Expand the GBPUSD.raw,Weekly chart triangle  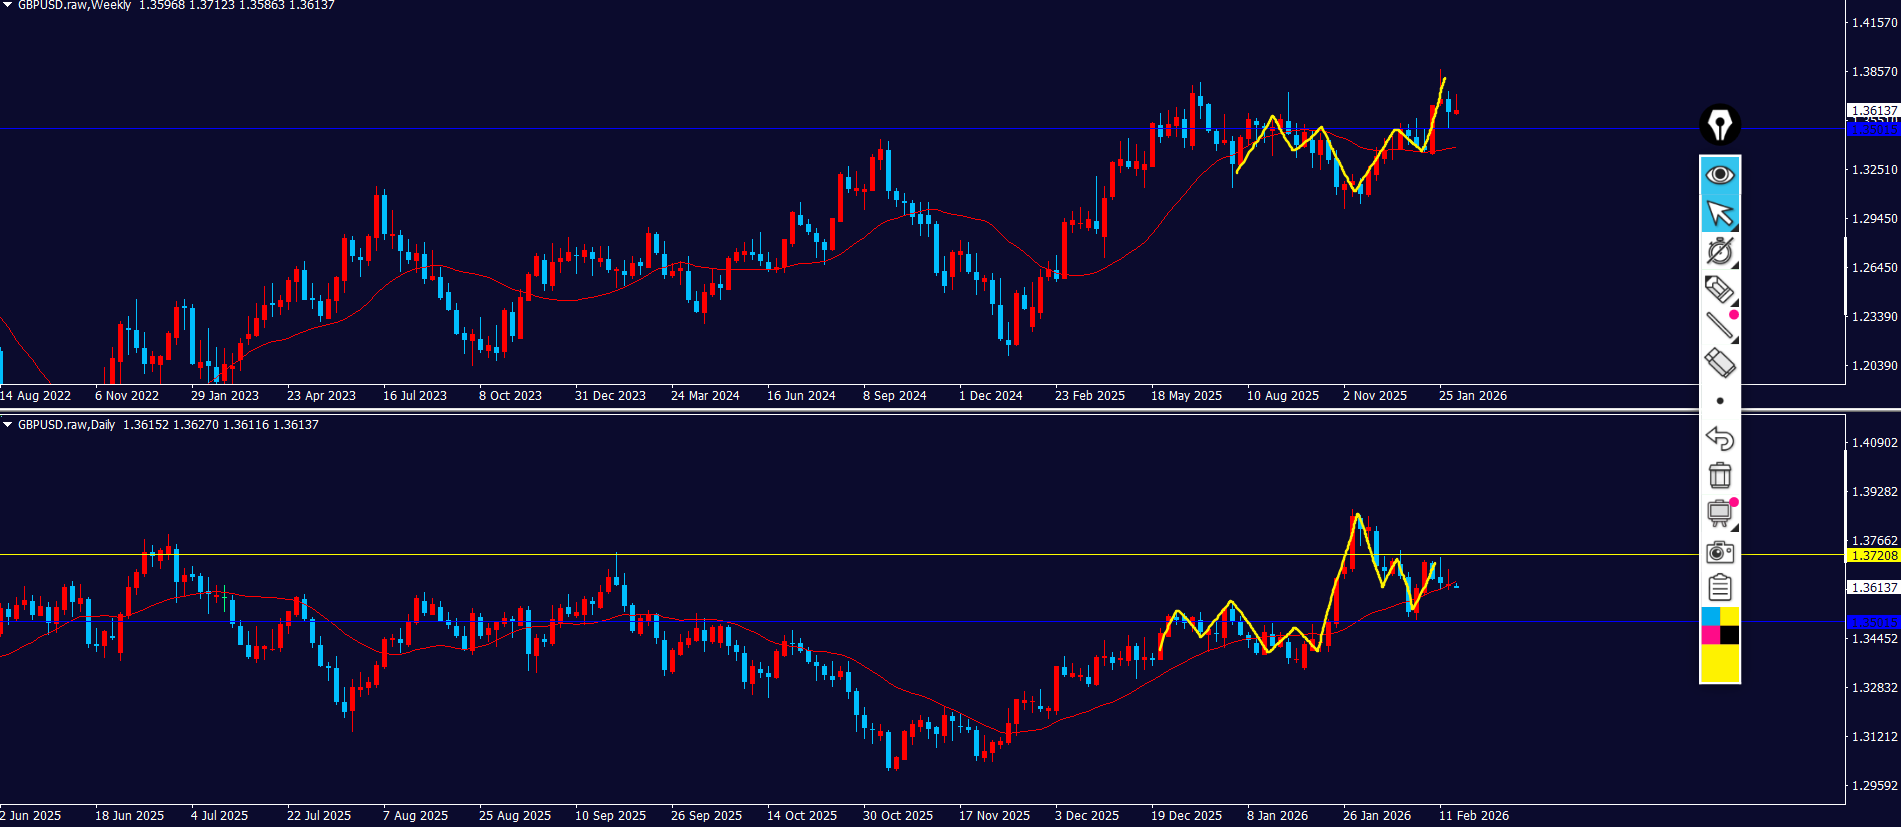(8, 5)
